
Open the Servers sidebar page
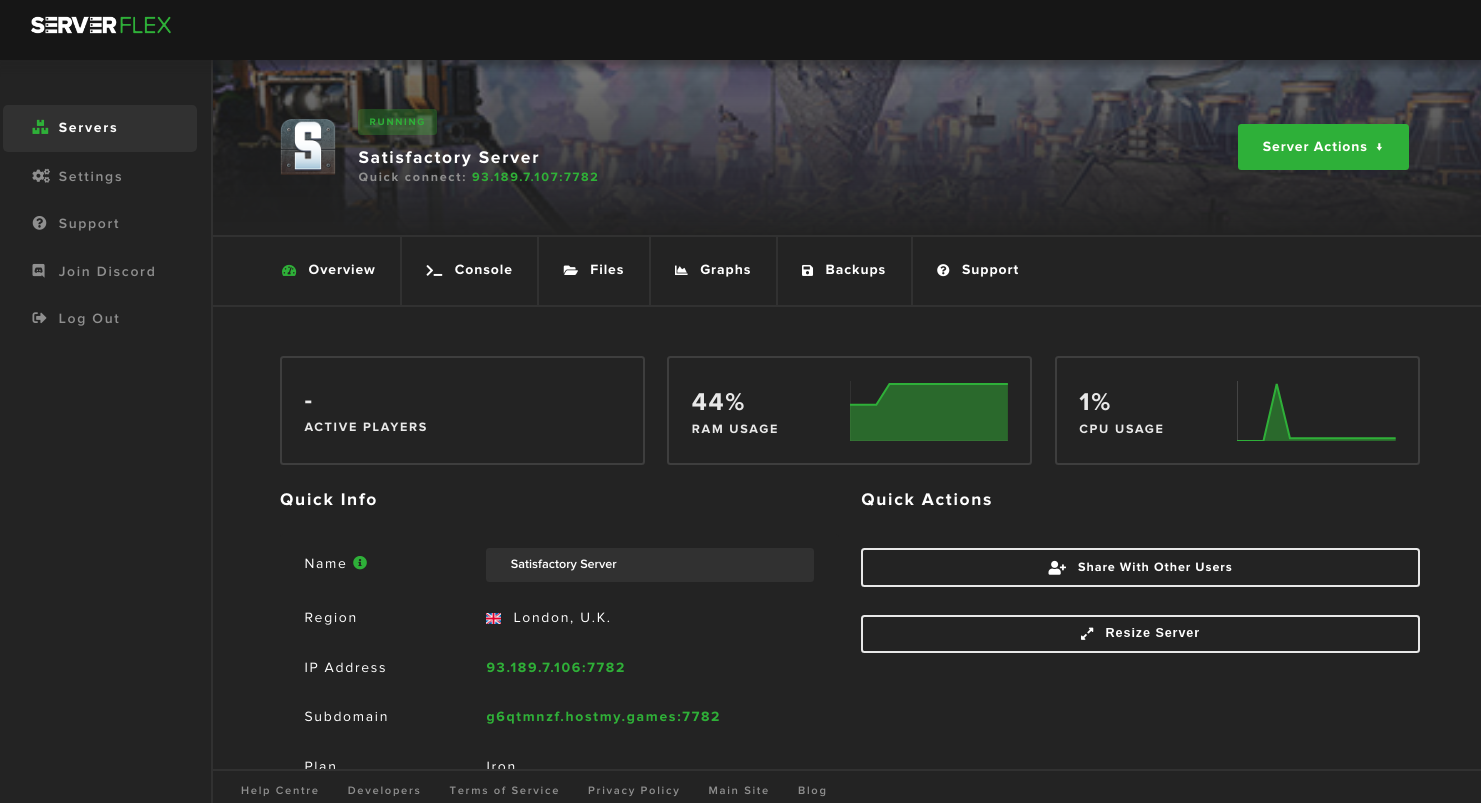click(100, 128)
